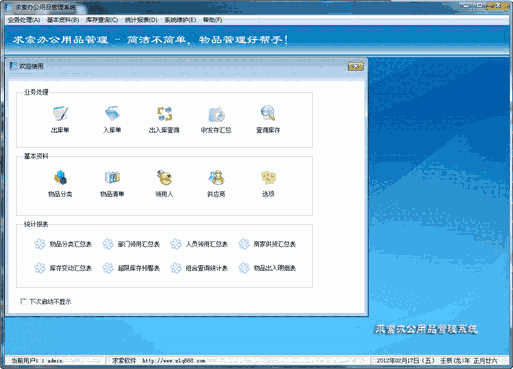
Task: Open the 选项 options icon
Action: click(x=268, y=177)
